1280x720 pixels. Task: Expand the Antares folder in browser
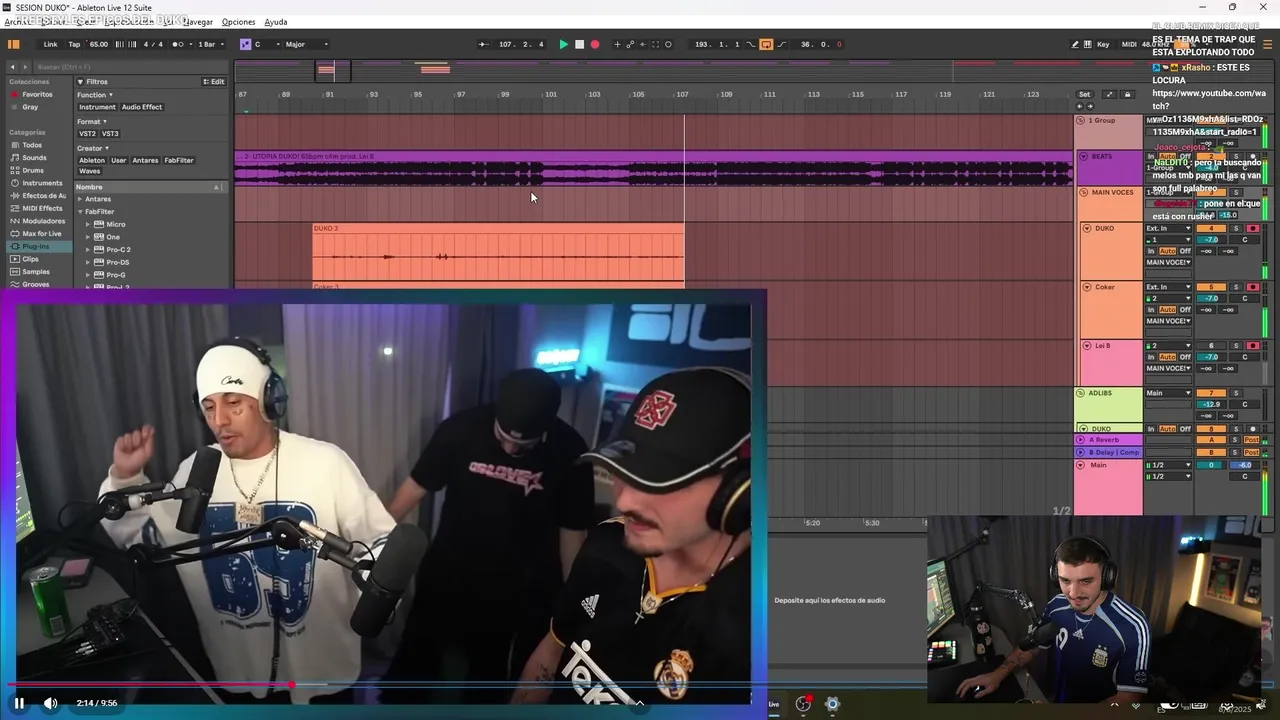[80, 199]
